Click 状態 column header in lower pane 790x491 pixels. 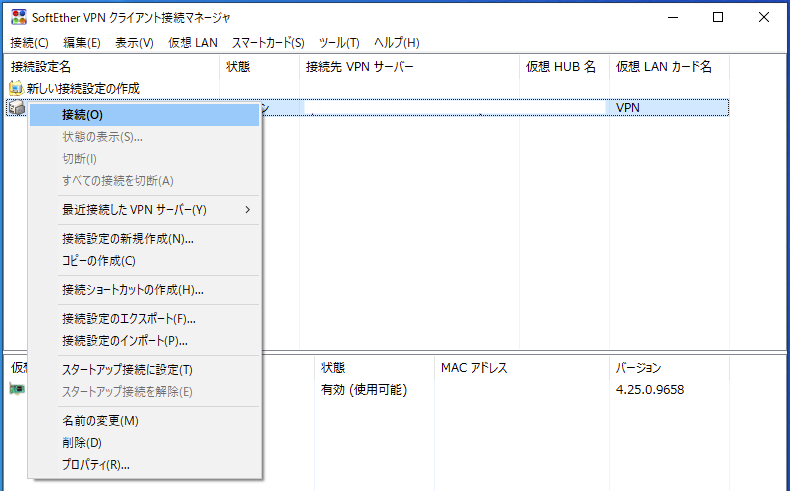(374, 368)
